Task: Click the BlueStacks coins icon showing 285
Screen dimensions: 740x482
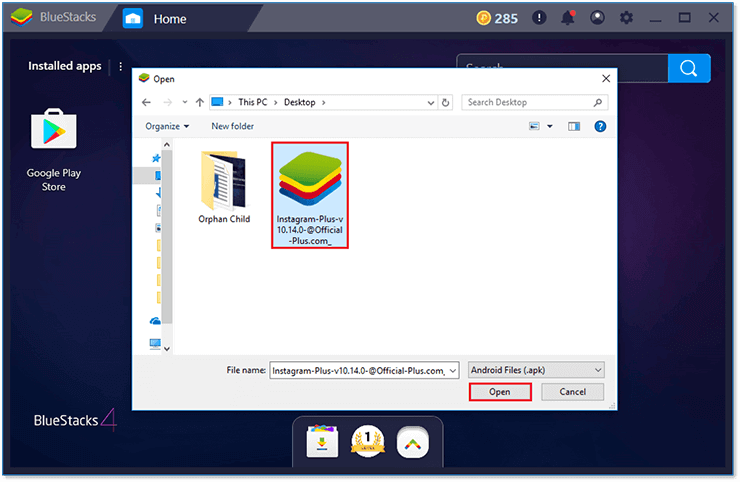Action: pos(483,18)
